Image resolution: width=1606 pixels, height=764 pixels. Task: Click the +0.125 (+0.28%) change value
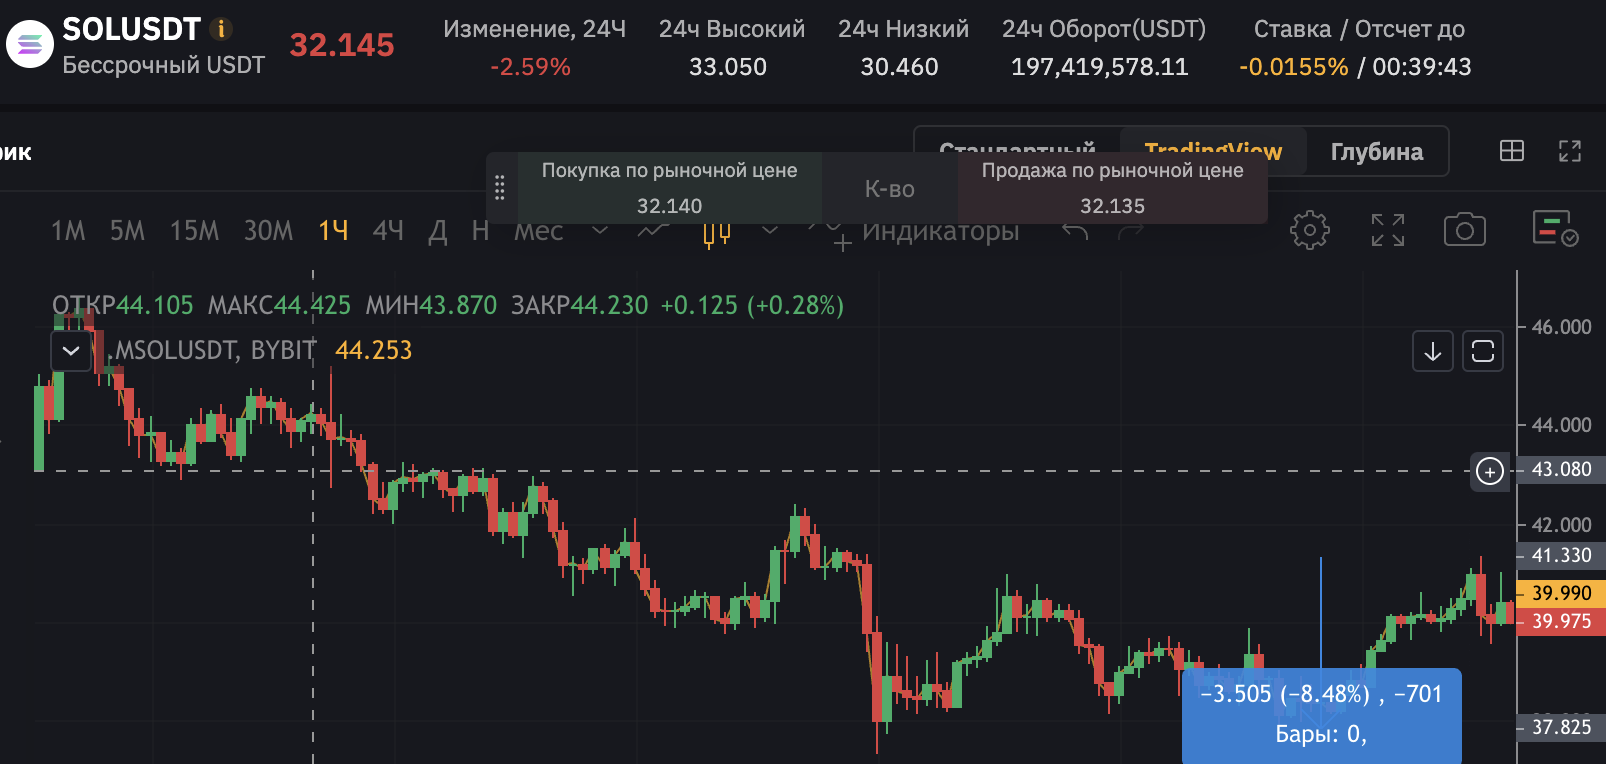[x=753, y=305]
